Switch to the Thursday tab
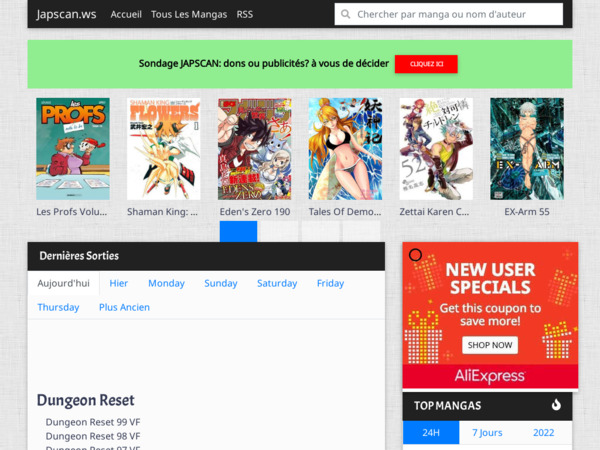Screen dimensions: 600x450 [x=58, y=307]
